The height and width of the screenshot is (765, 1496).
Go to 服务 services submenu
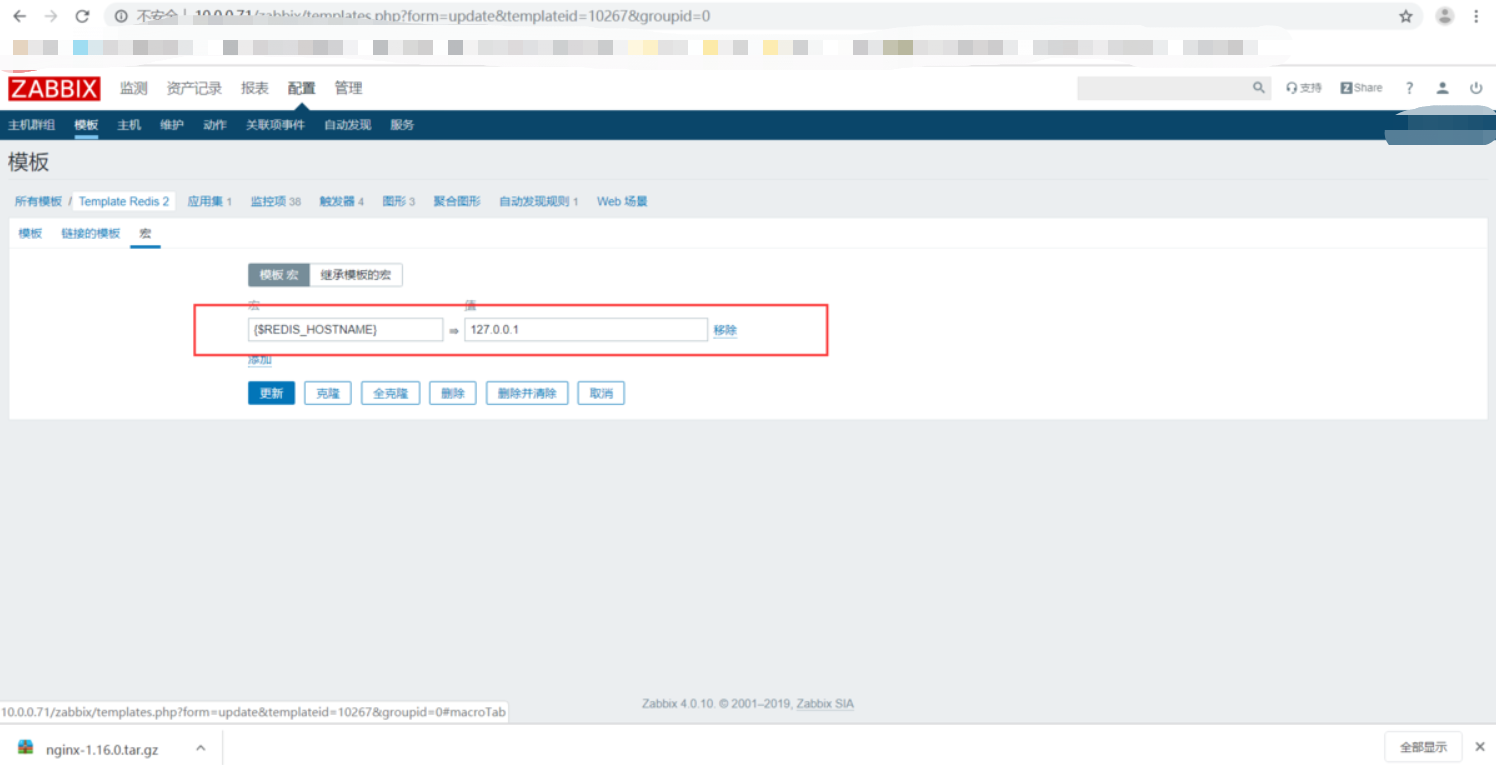point(402,125)
